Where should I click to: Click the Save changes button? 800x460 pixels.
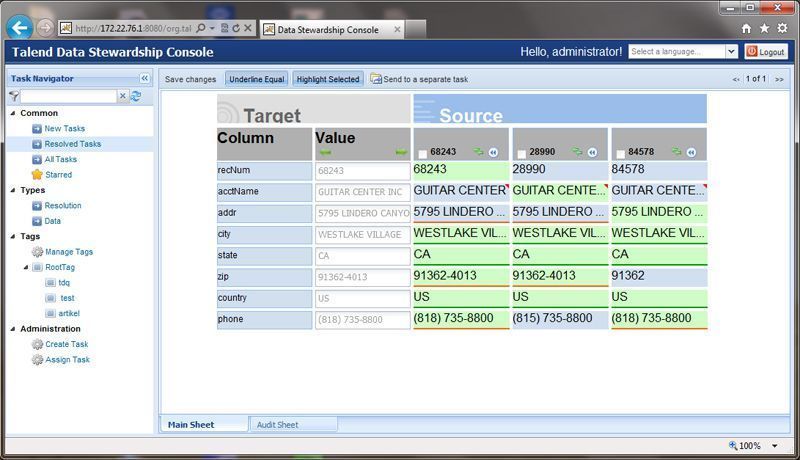[190, 79]
